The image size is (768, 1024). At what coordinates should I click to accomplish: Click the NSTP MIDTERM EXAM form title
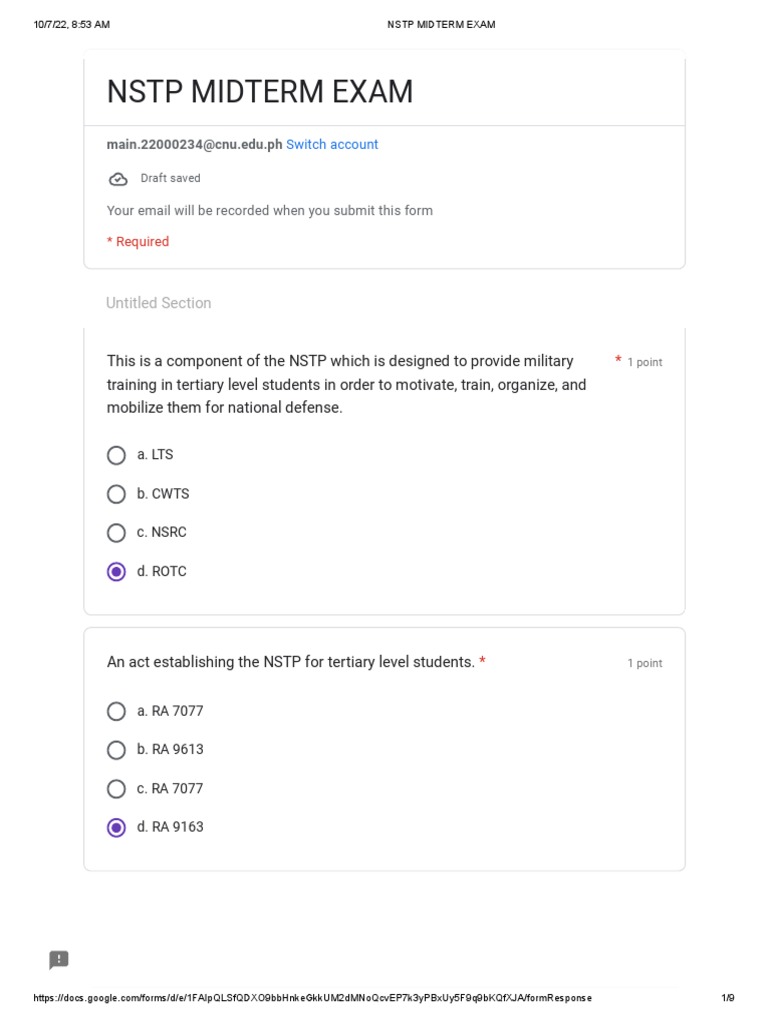click(x=260, y=92)
